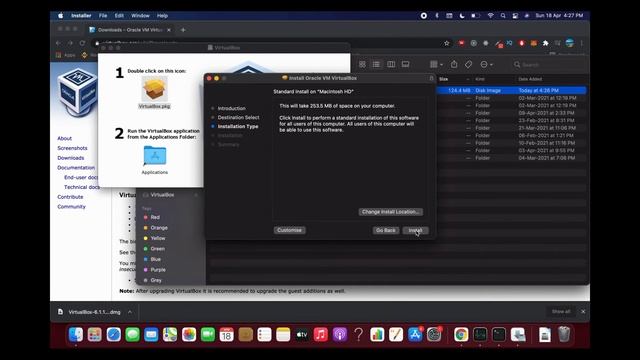This screenshot has width=640, height=360.
Task: Sort Finder list by Date Added column
Action: pos(530,79)
